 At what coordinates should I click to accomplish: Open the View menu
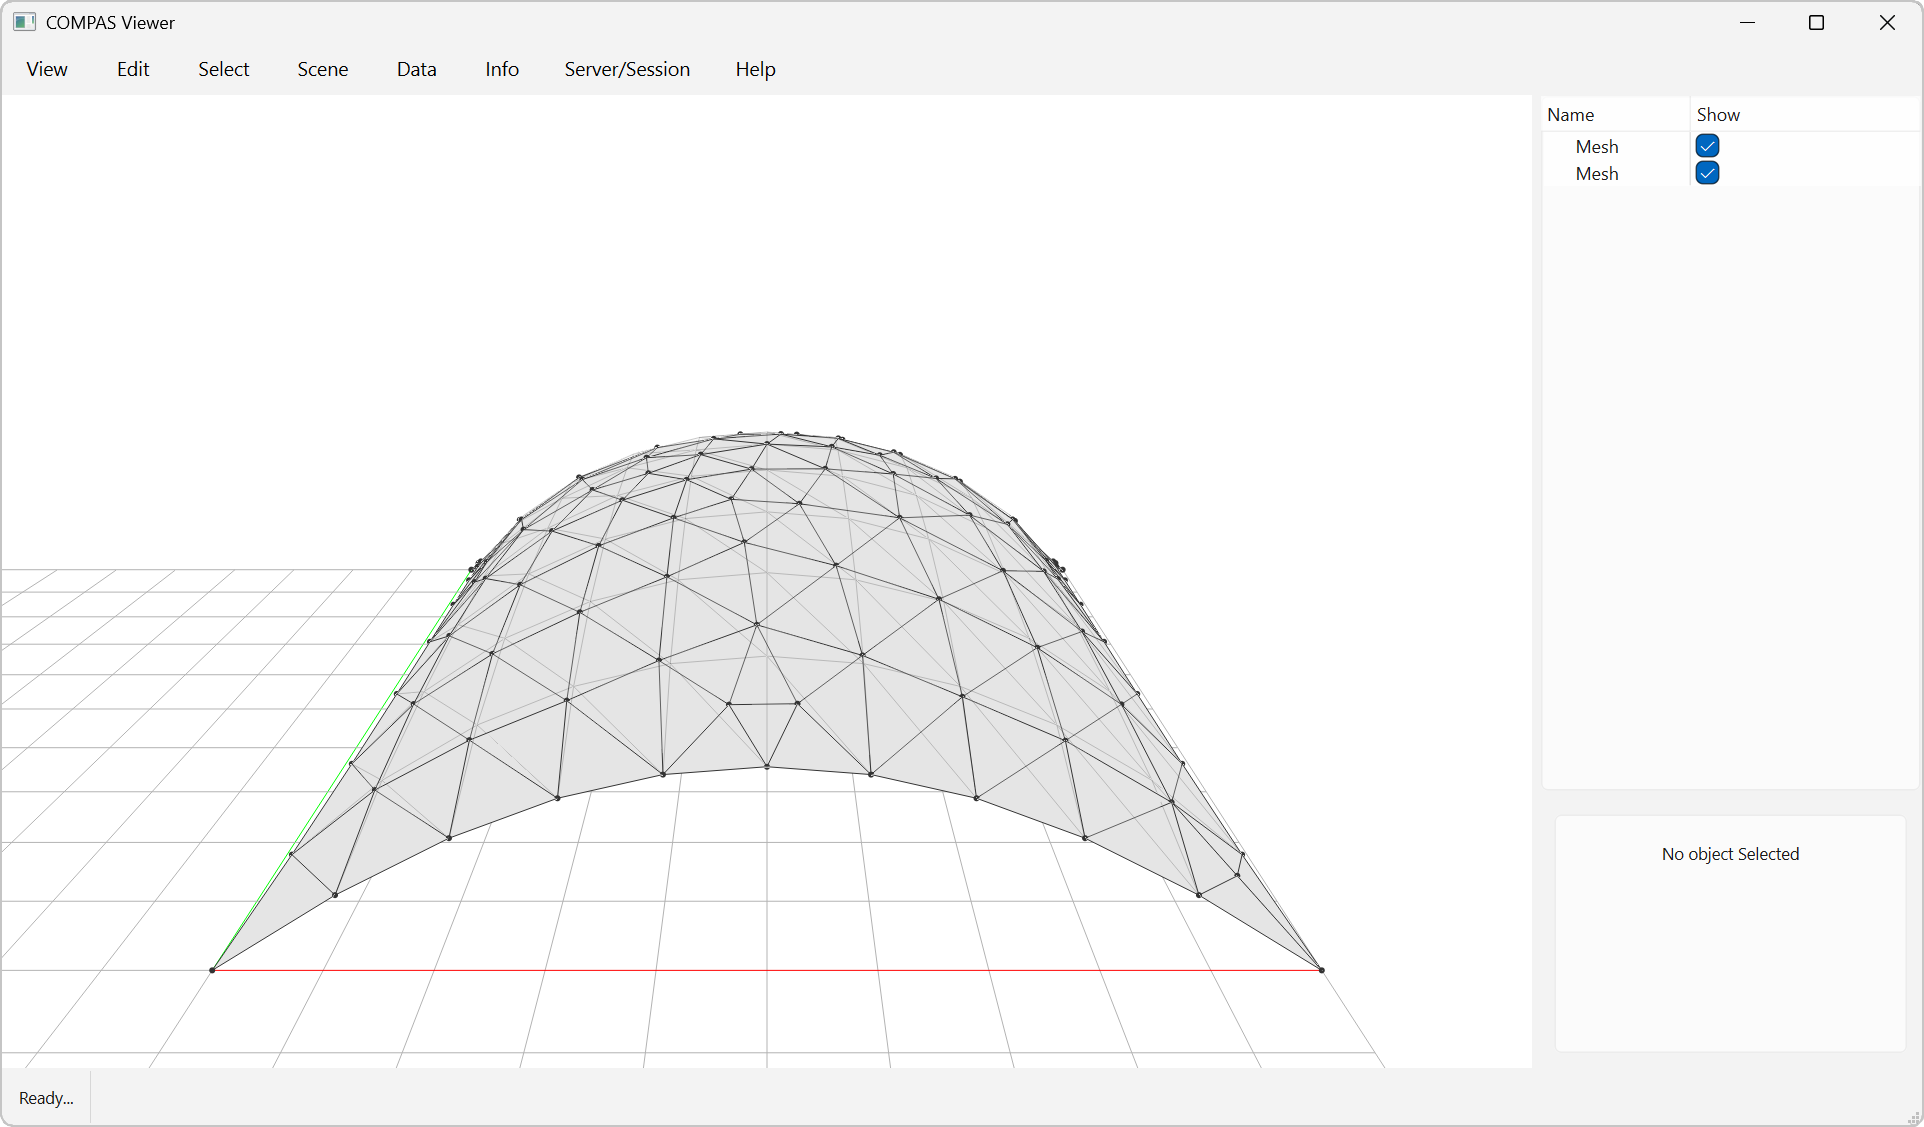coord(47,69)
